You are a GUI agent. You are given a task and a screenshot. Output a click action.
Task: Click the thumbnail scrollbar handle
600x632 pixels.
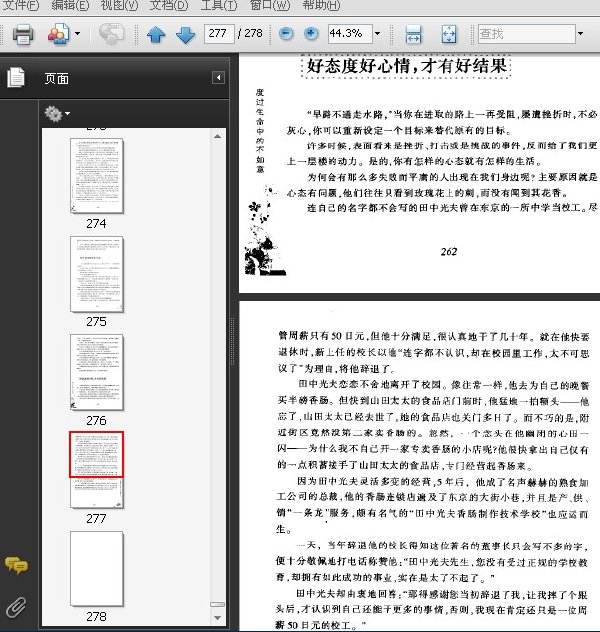click(x=218, y=604)
